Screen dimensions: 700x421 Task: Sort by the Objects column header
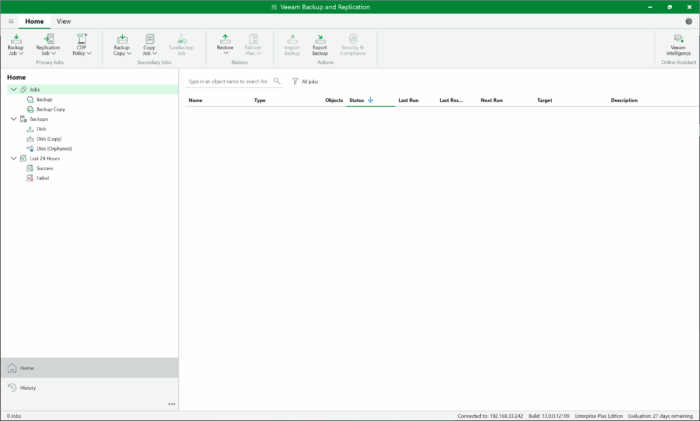point(334,100)
